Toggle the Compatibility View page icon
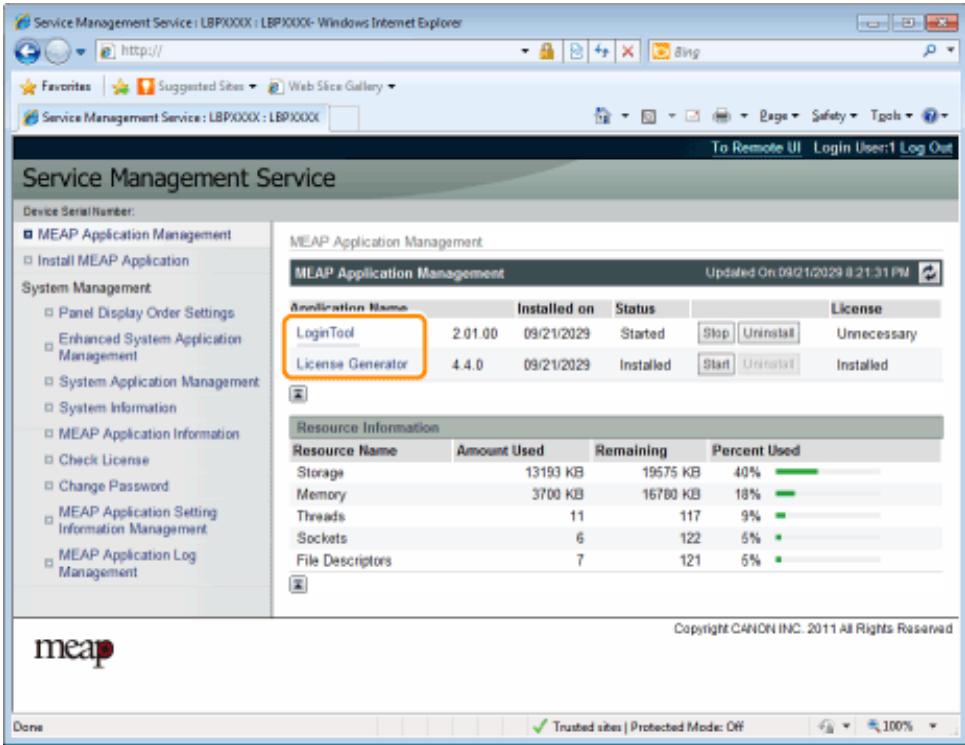 tap(576, 51)
